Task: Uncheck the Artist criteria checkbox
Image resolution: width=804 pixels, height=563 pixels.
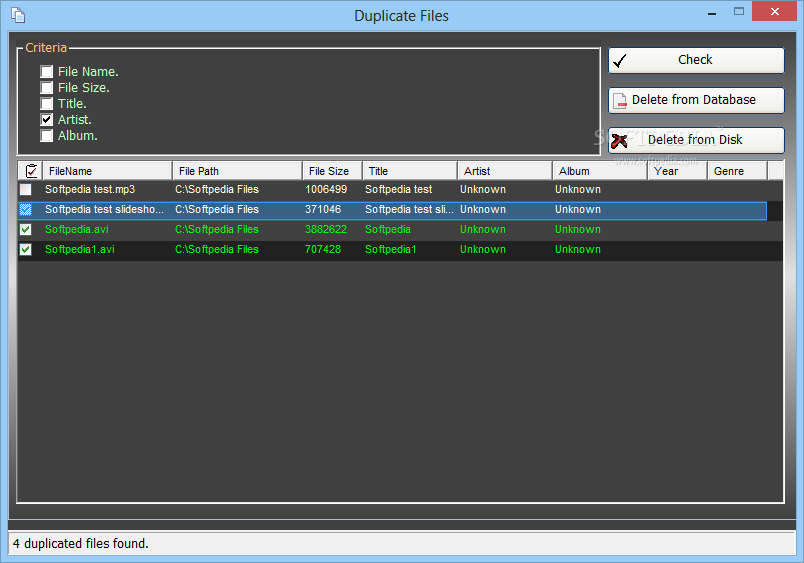Action: [47, 119]
